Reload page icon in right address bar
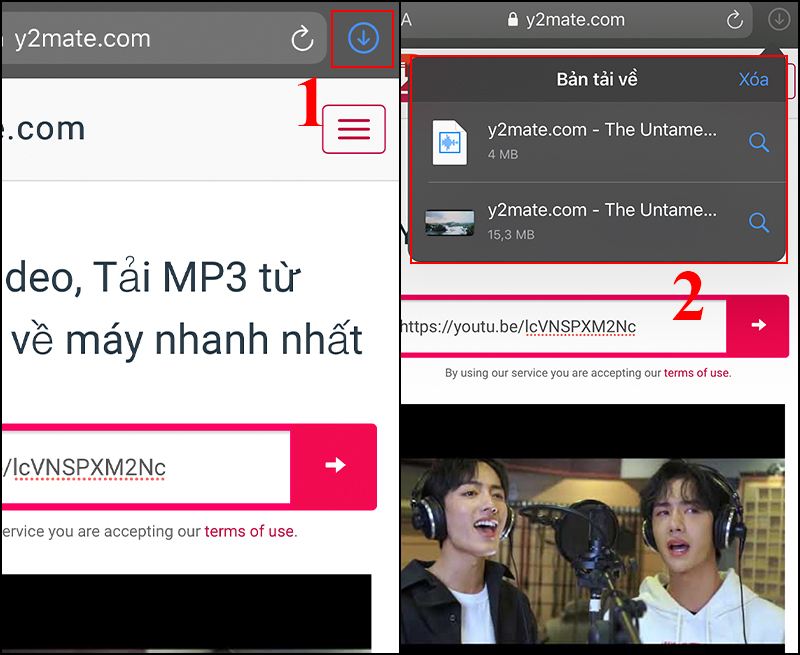This screenshot has height=655, width=800. pos(735,20)
